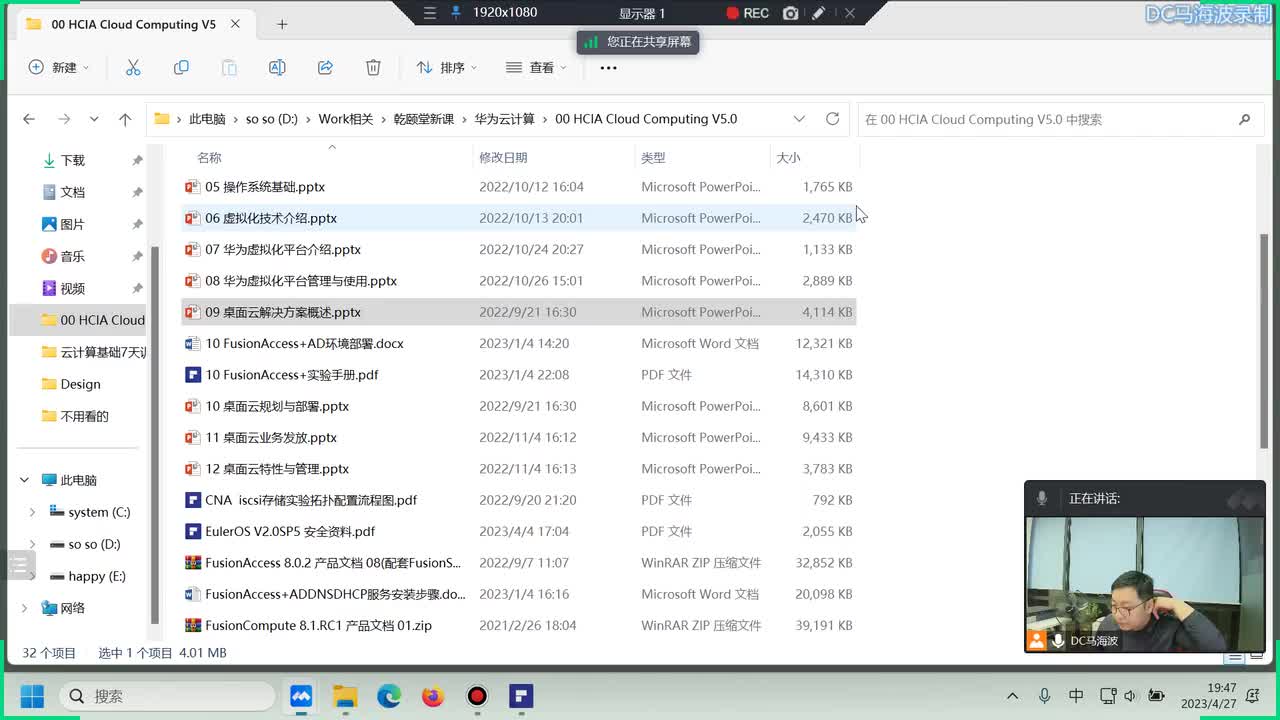Collapse the 此电脑 tree node
Image resolution: width=1280 pixels, height=720 pixels.
click(x=25, y=480)
